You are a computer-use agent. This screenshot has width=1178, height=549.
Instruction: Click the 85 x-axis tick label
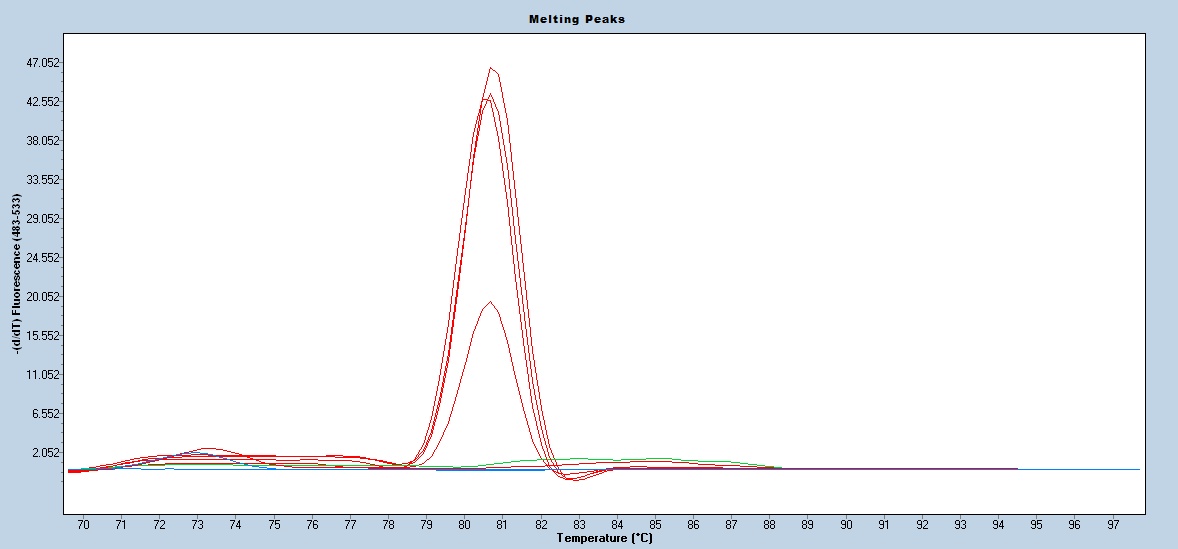[x=655, y=524]
